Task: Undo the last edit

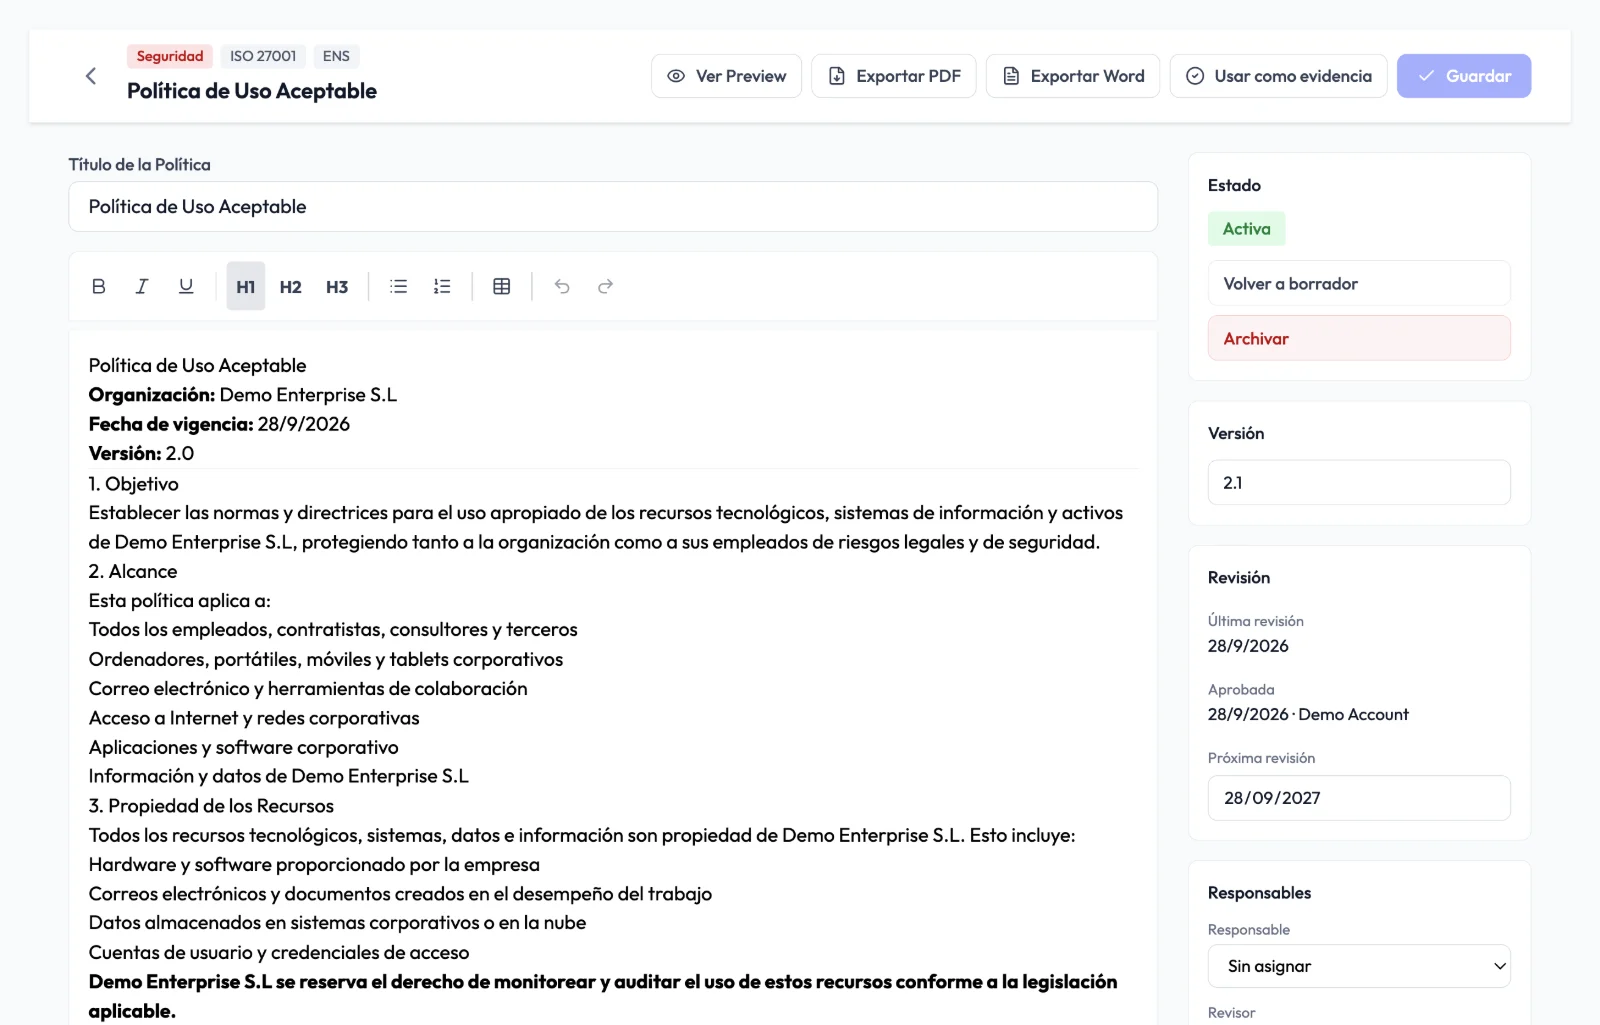Action: (x=562, y=286)
